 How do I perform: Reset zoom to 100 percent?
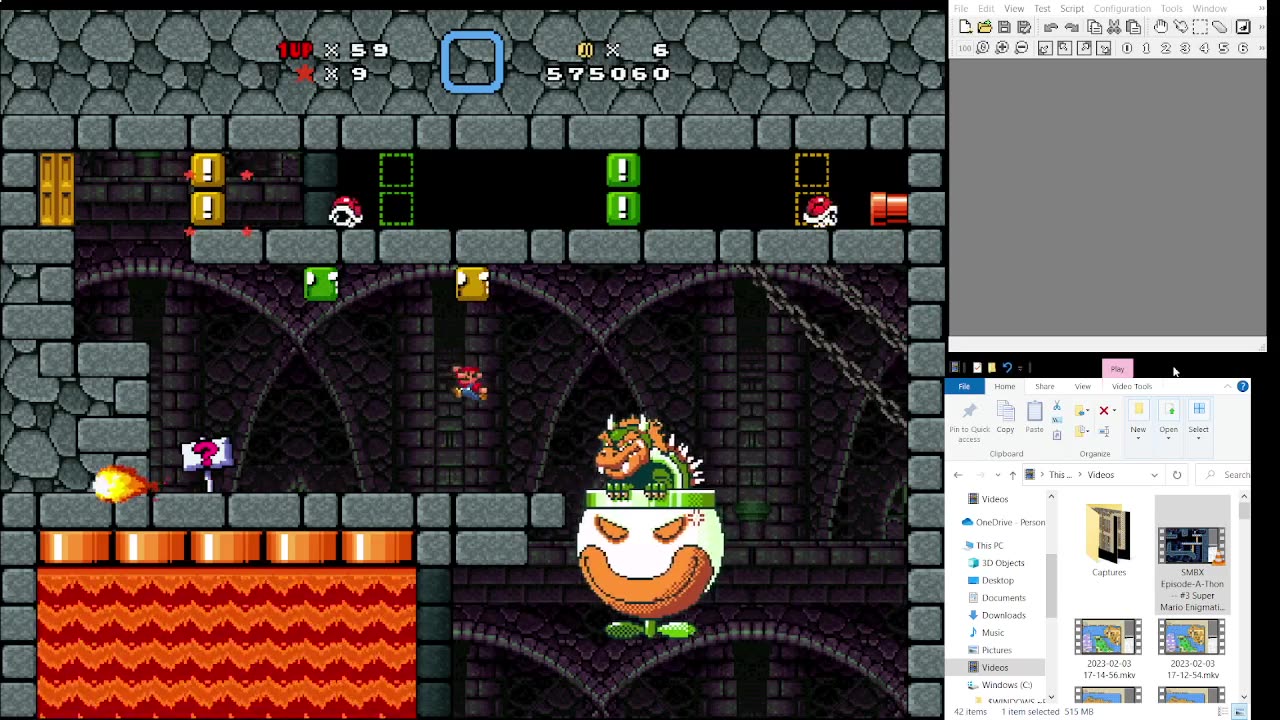[982, 47]
